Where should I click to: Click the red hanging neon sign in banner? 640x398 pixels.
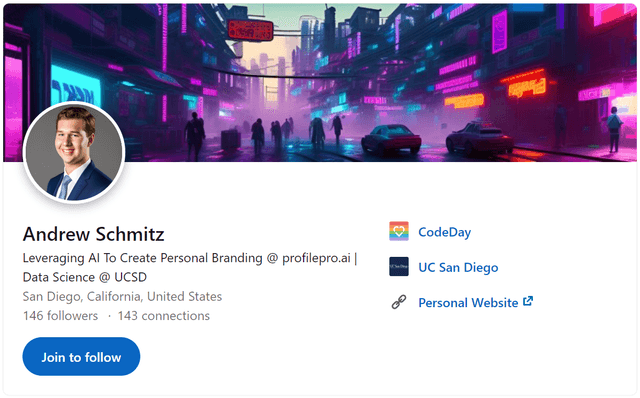250,30
